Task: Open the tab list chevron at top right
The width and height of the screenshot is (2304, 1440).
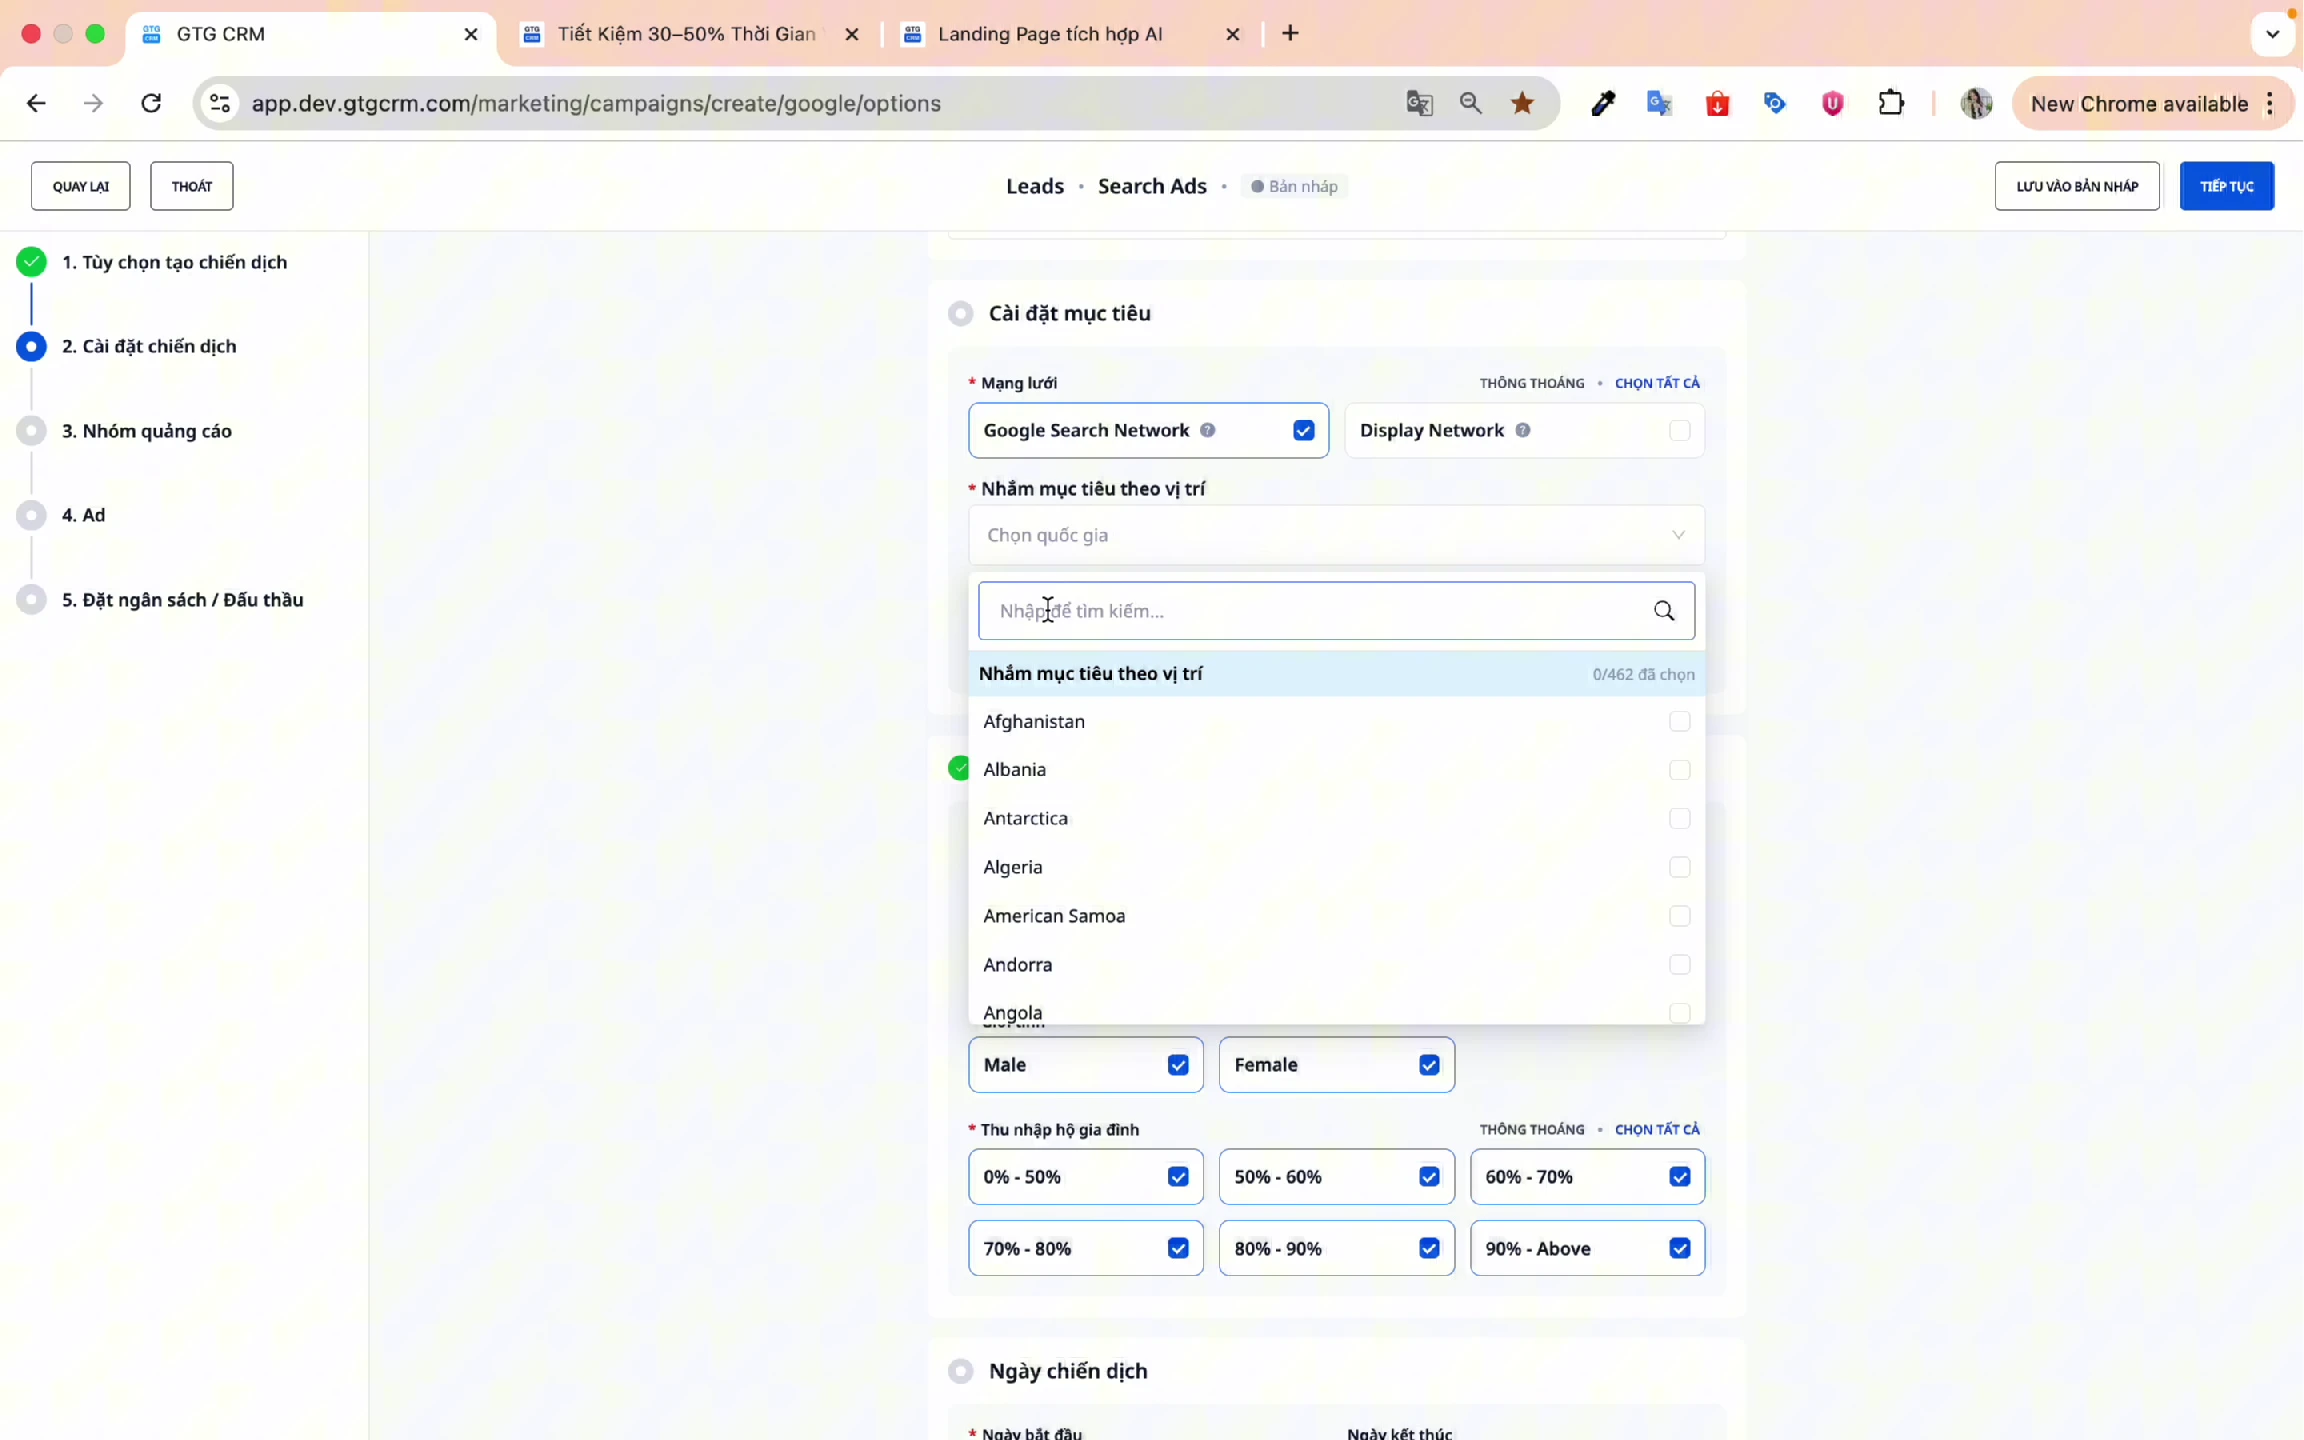Action: click(x=2272, y=34)
